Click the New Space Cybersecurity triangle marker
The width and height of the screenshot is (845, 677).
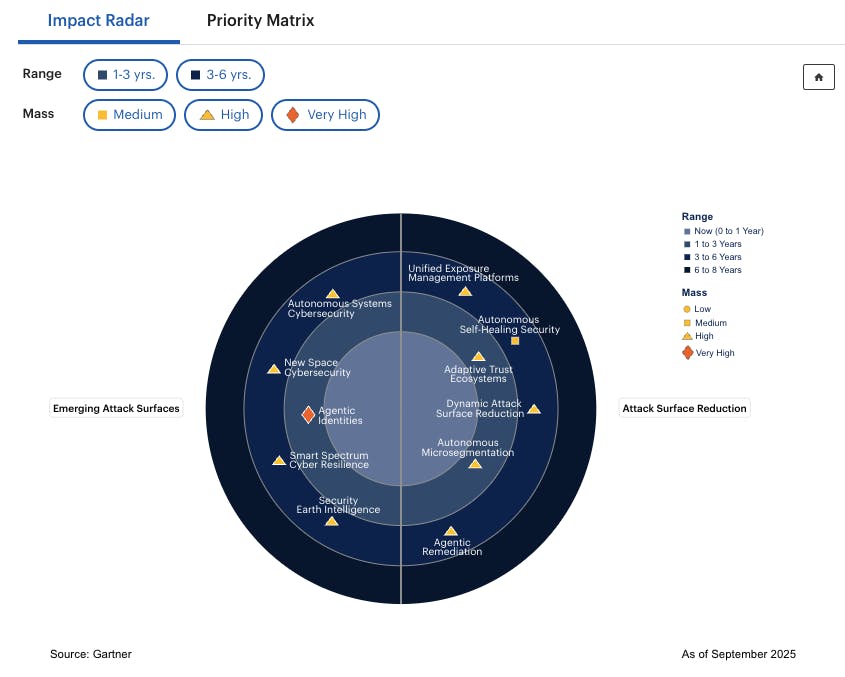point(274,369)
